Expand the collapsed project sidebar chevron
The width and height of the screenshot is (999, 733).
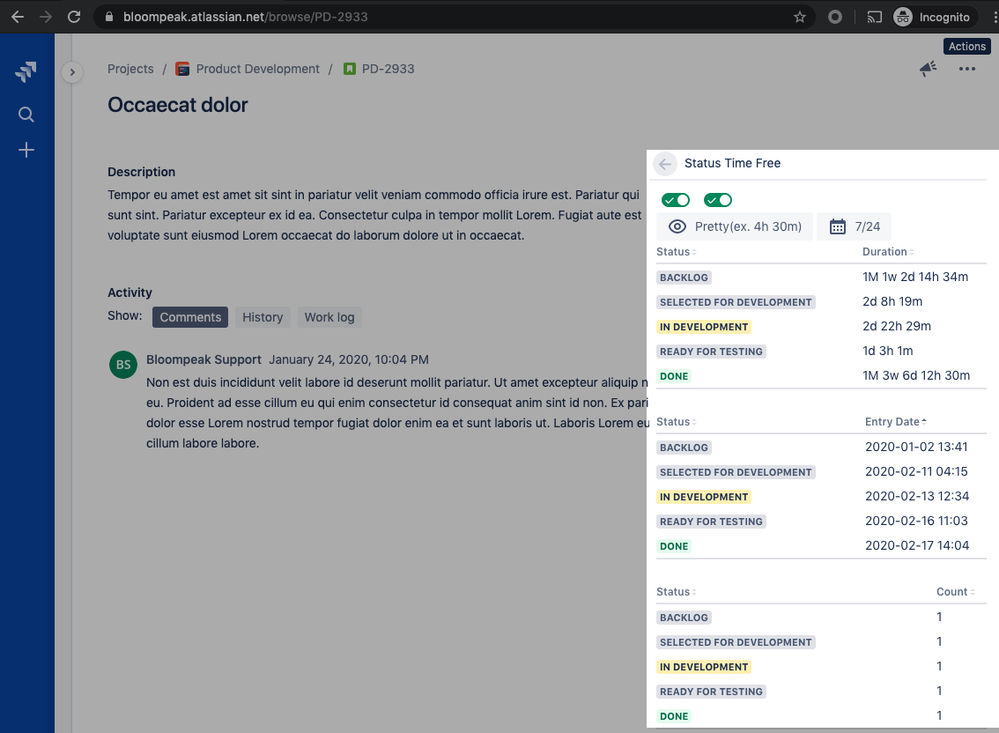tap(72, 72)
